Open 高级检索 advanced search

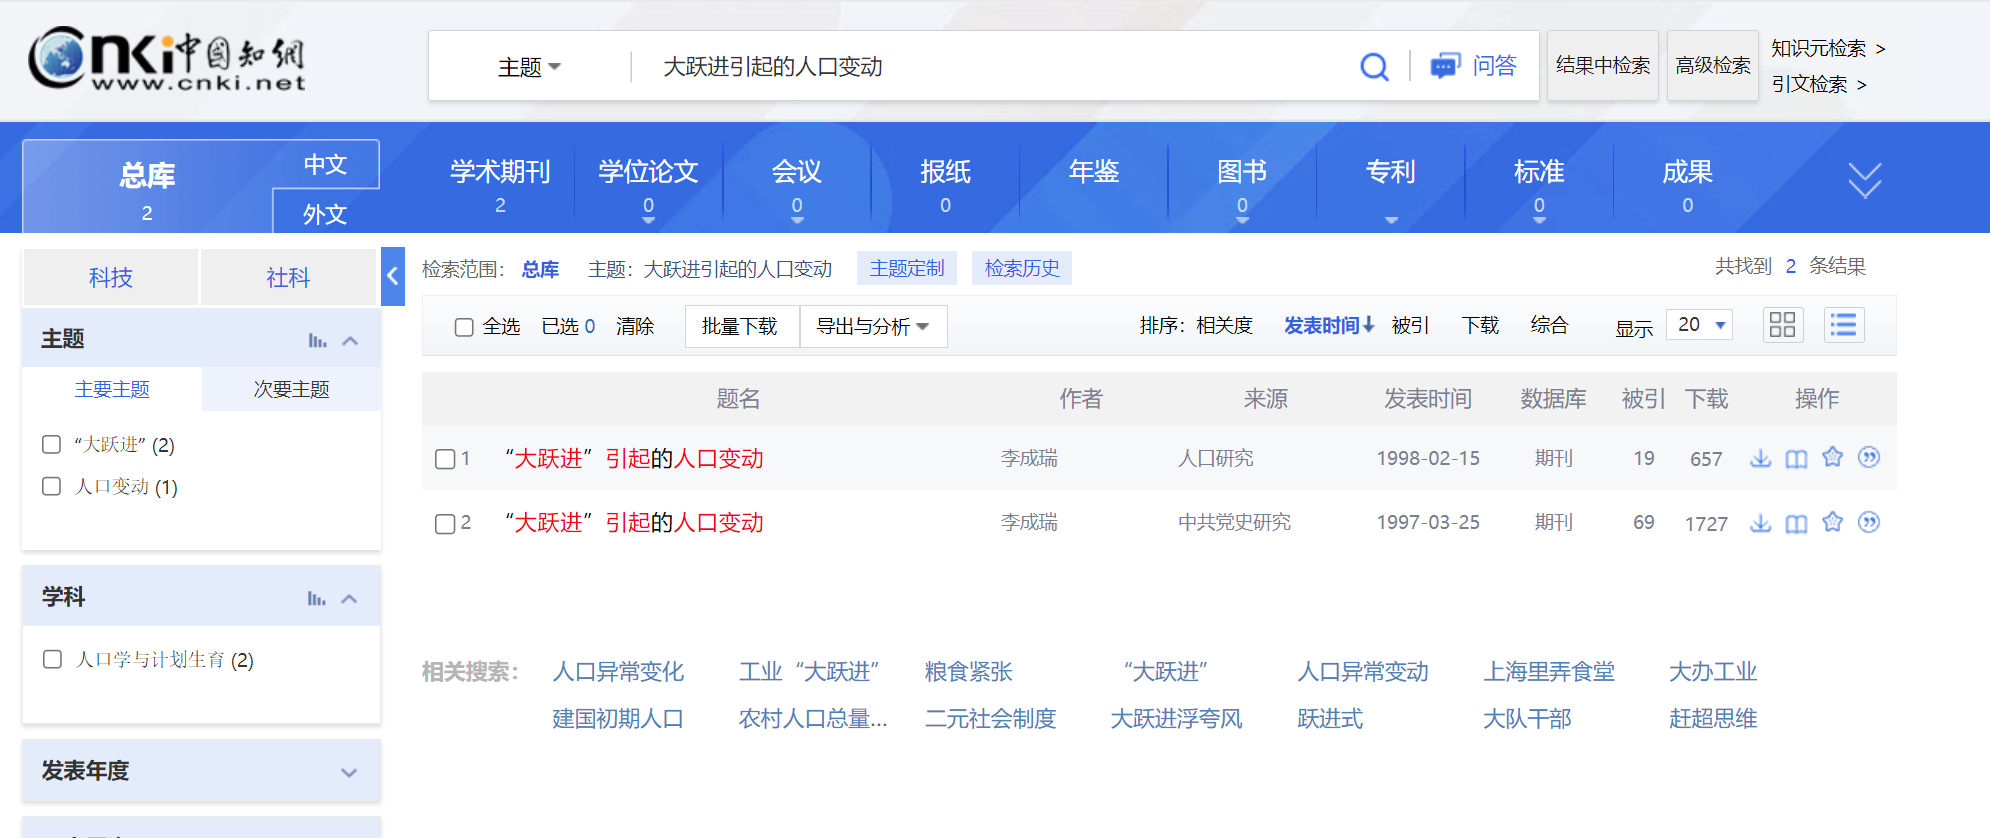click(1713, 66)
